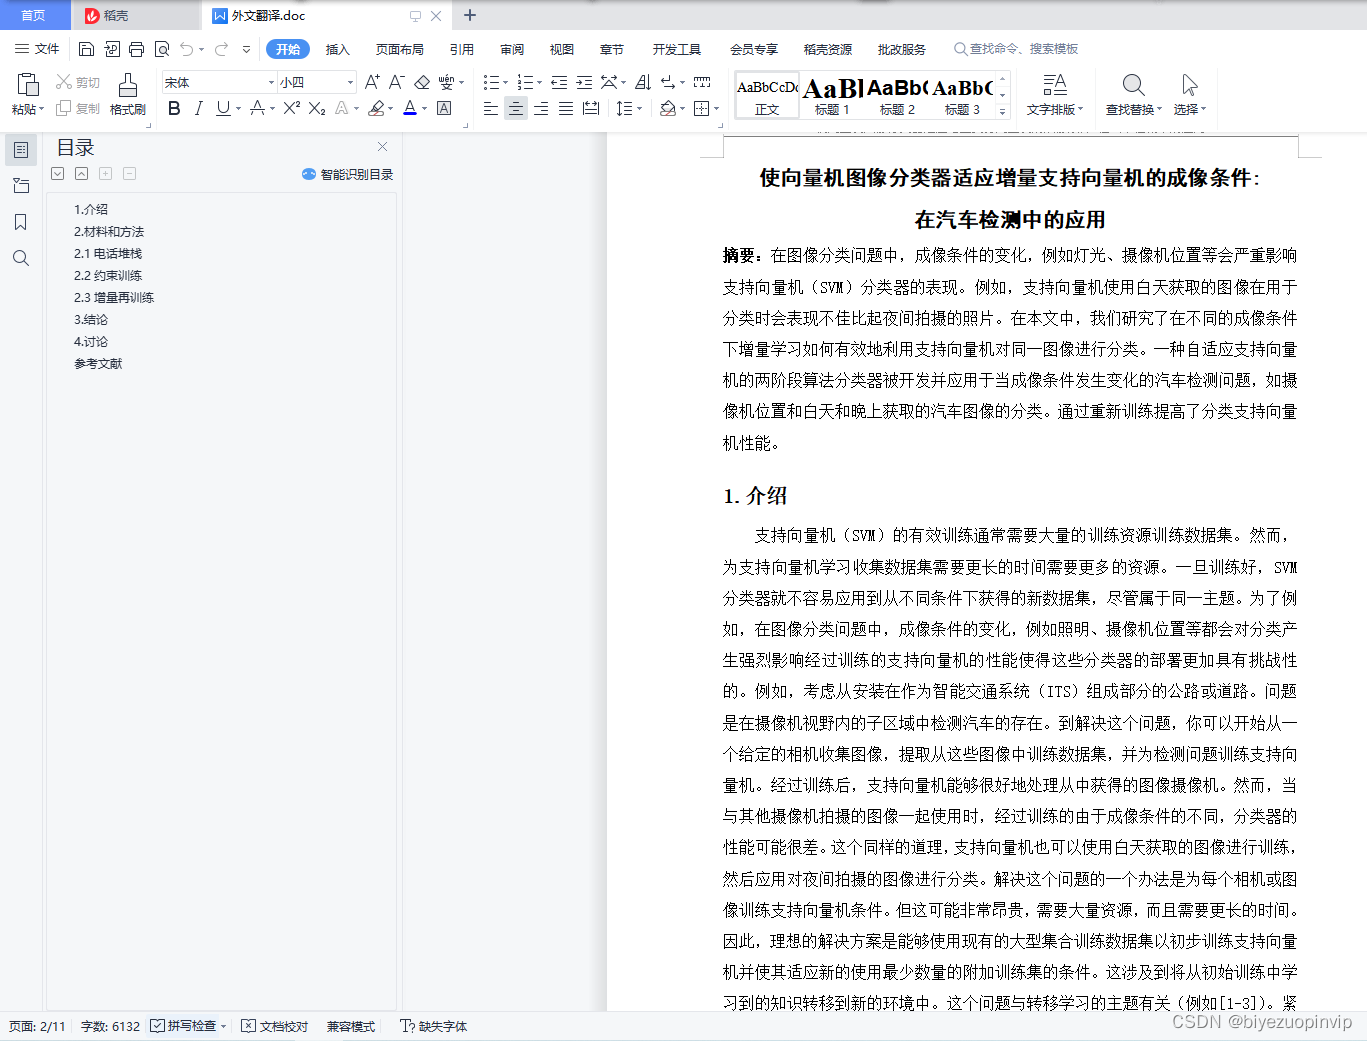Viewport: 1367px width, 1041px height.
Task: Click paragraph shading fill bucket
Action: [x=667, y=108]
